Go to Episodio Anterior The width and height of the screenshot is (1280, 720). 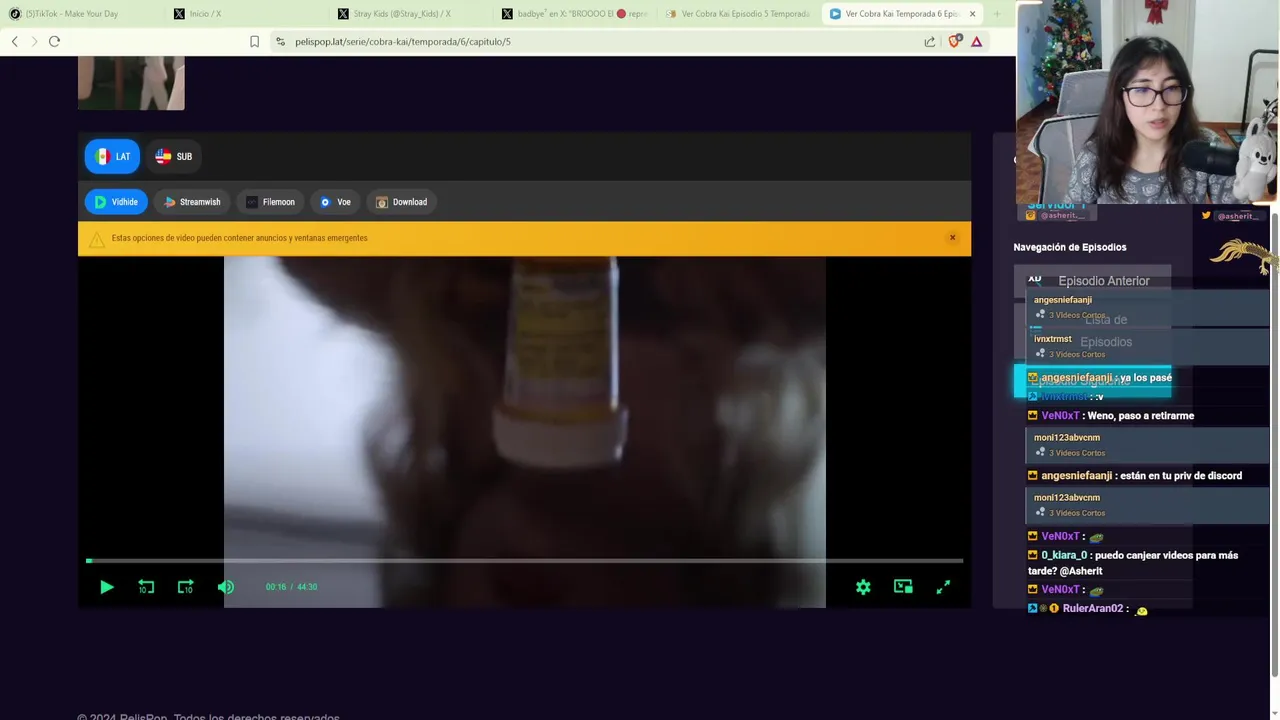1092,281
